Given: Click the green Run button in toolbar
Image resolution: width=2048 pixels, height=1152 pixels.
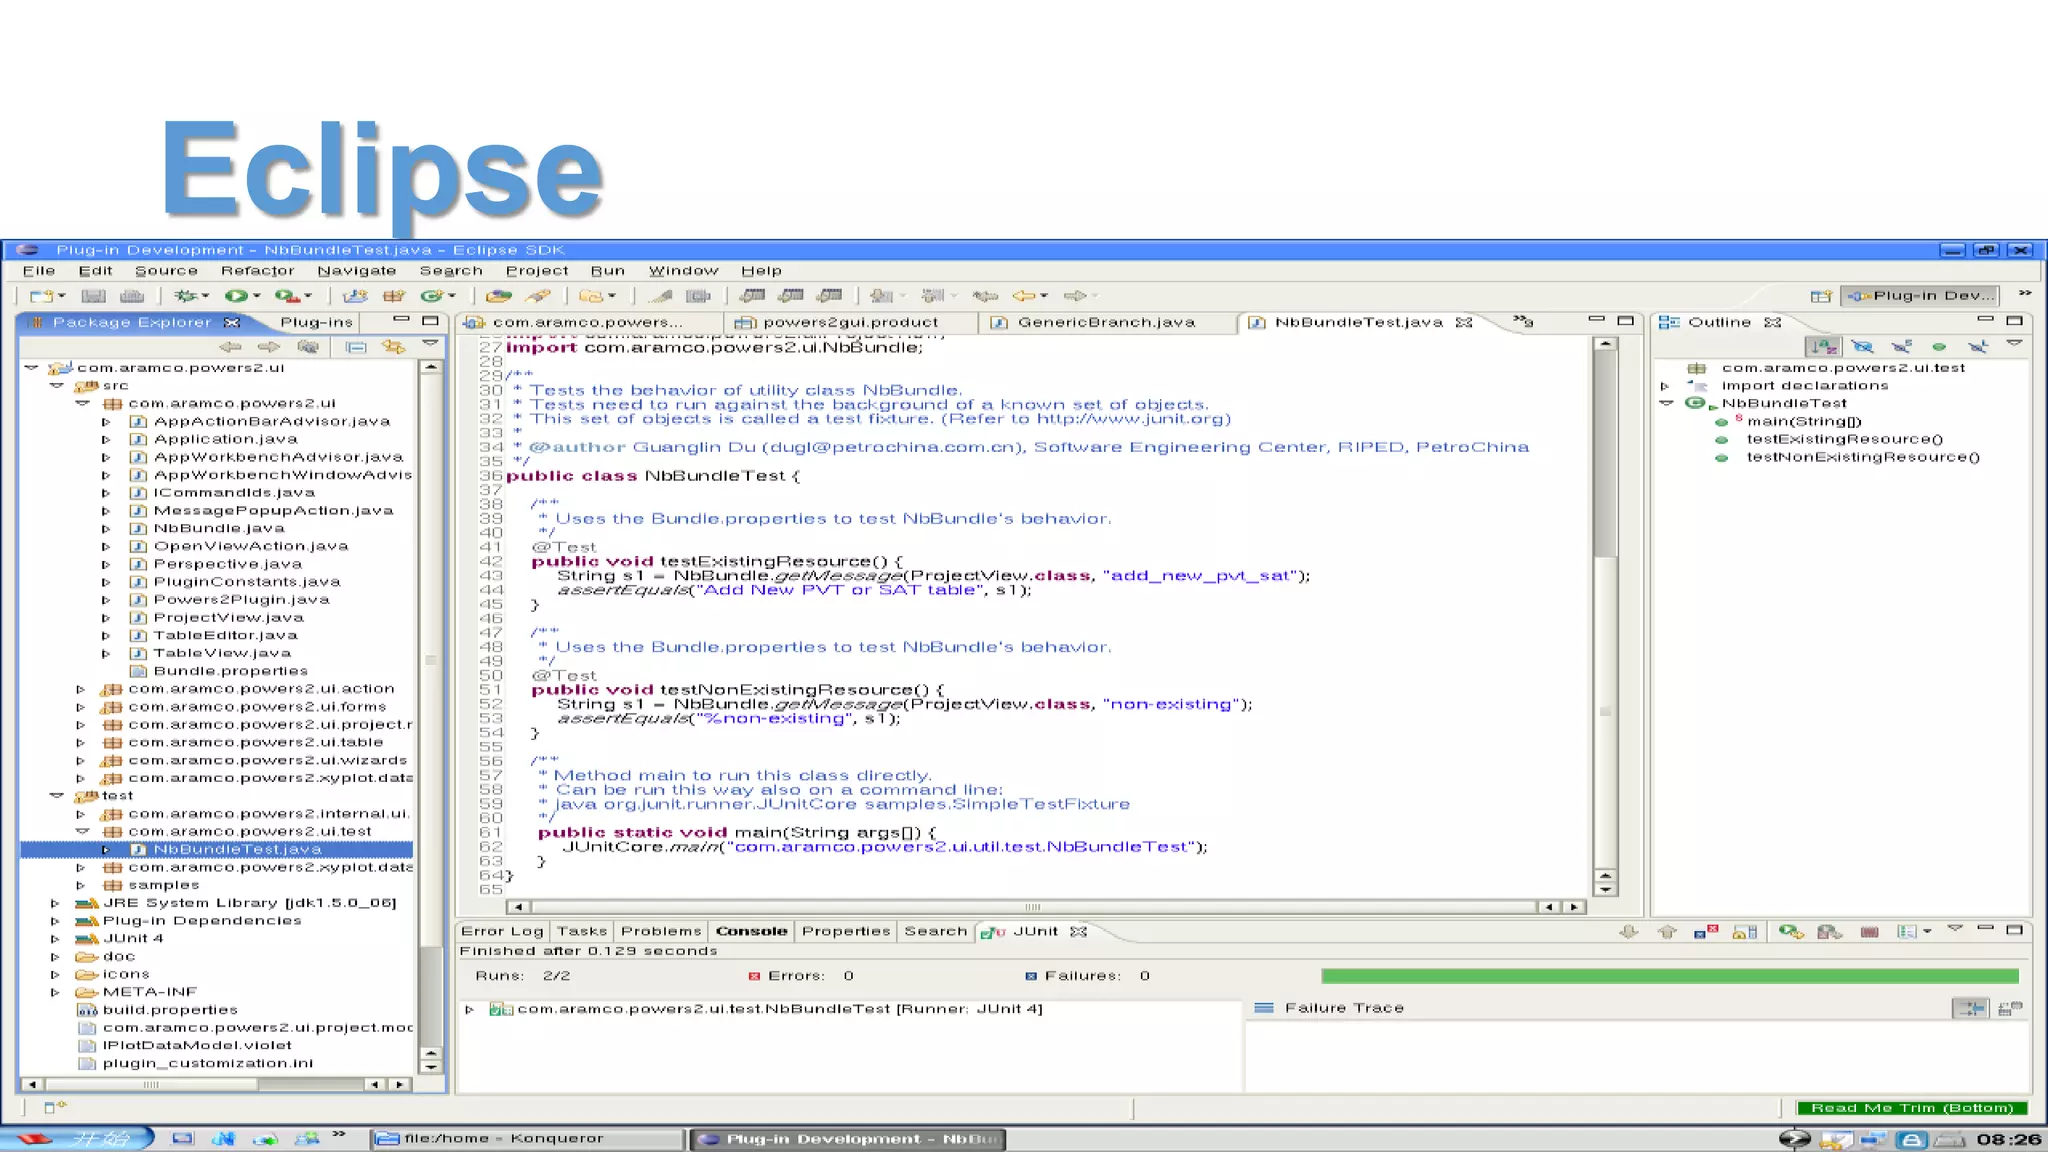Looking at the screenshot, I should (236, 296).
